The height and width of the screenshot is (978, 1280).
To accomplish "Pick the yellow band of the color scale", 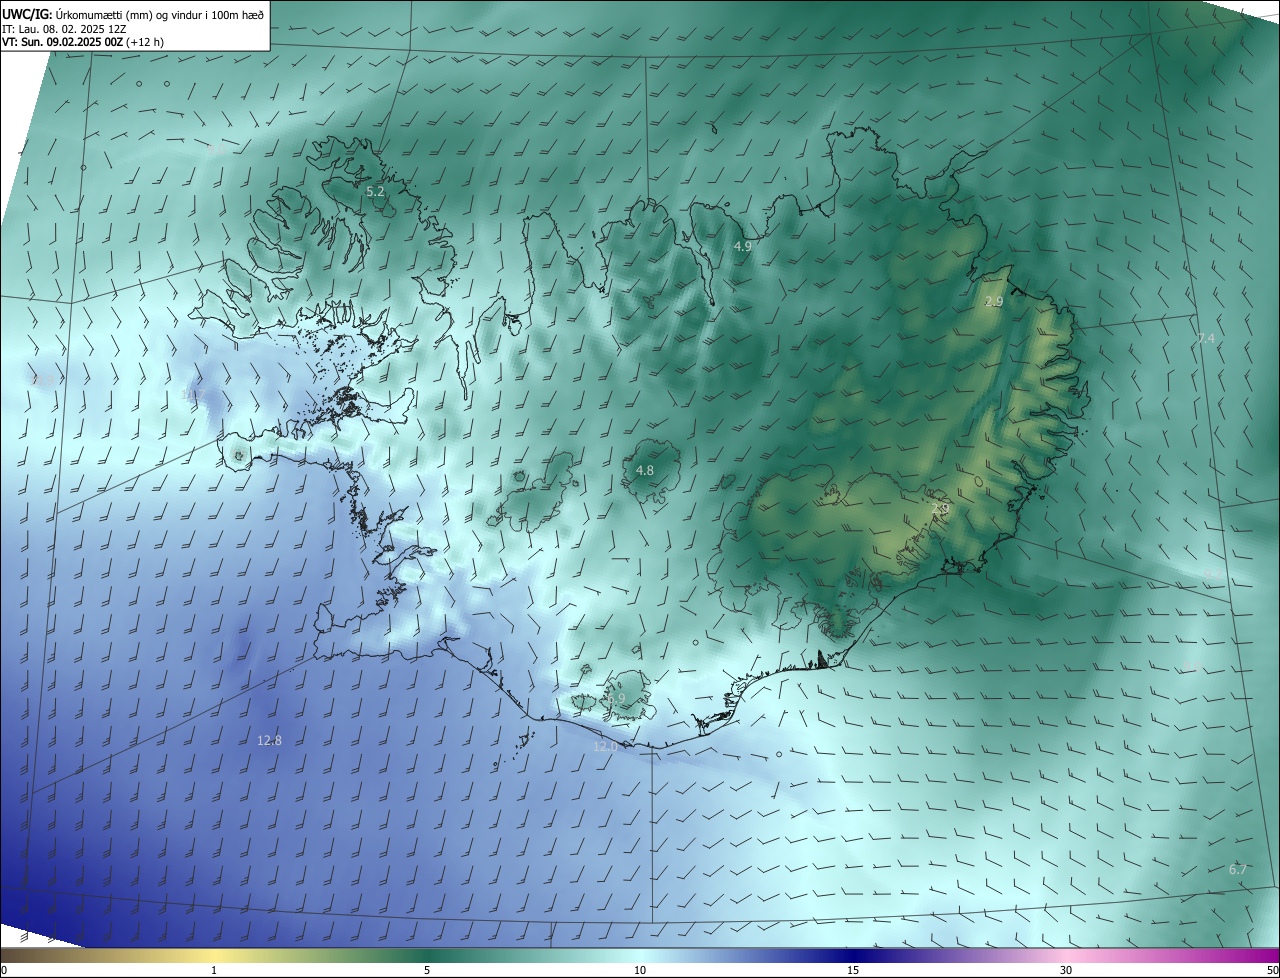I will (214, 955).
